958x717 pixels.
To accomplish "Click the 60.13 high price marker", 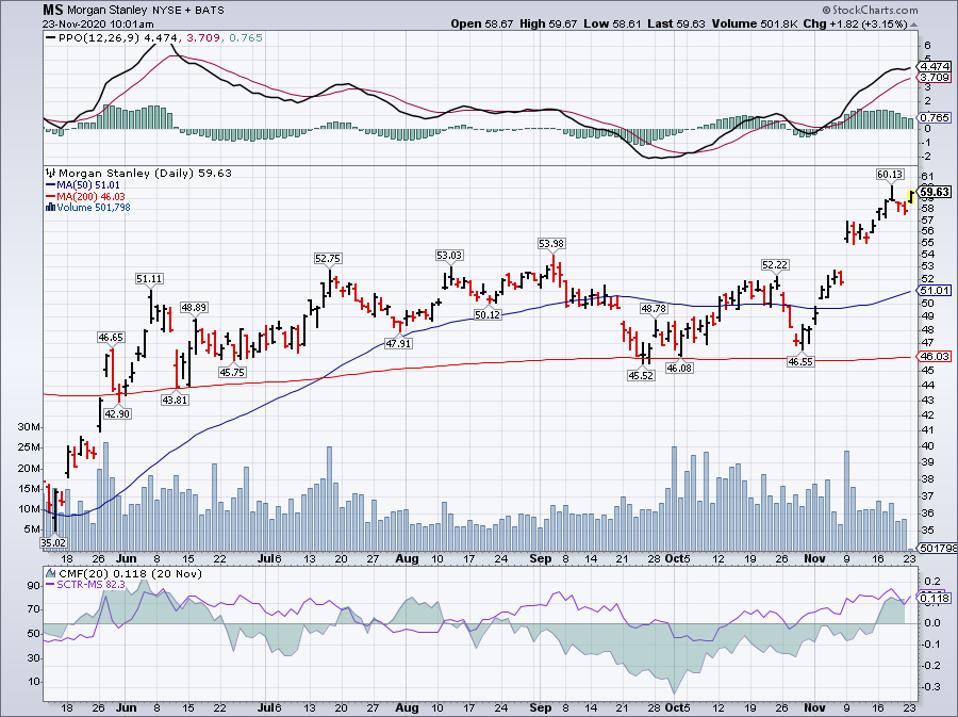I will [890, 175].
